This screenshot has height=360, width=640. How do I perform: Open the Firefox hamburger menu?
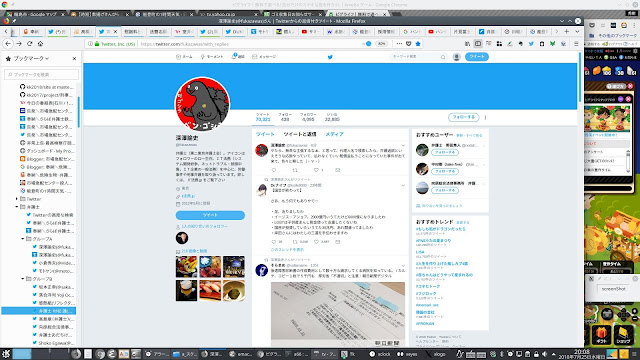(576, 44)
